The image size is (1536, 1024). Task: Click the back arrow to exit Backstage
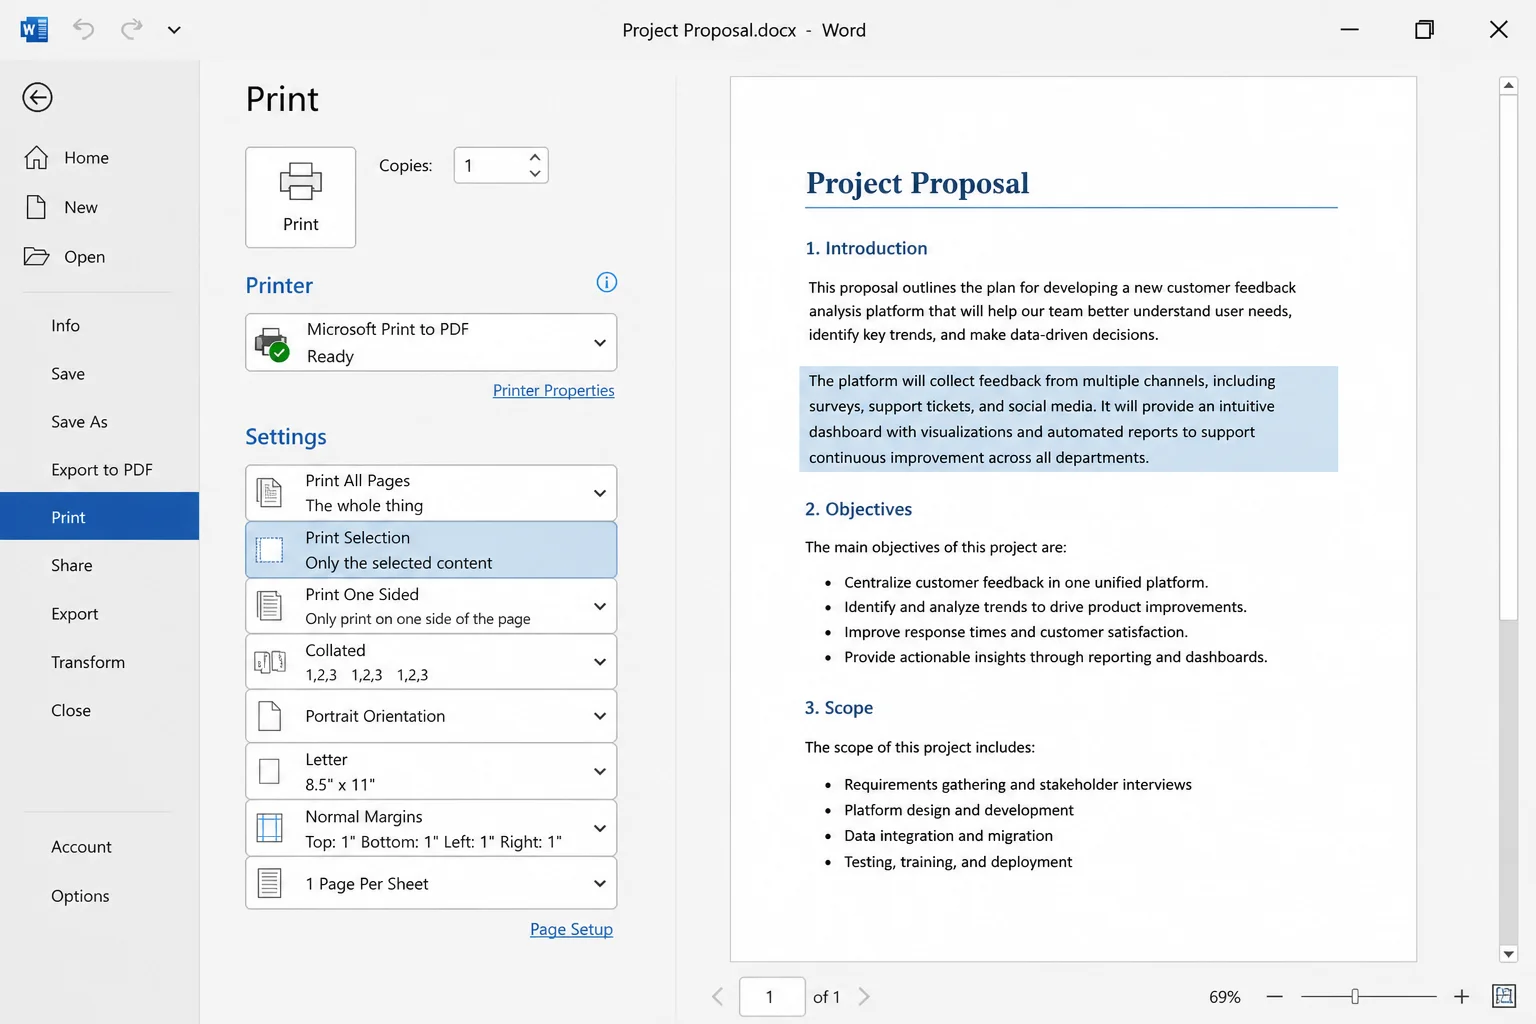click(x=37, y=97)
